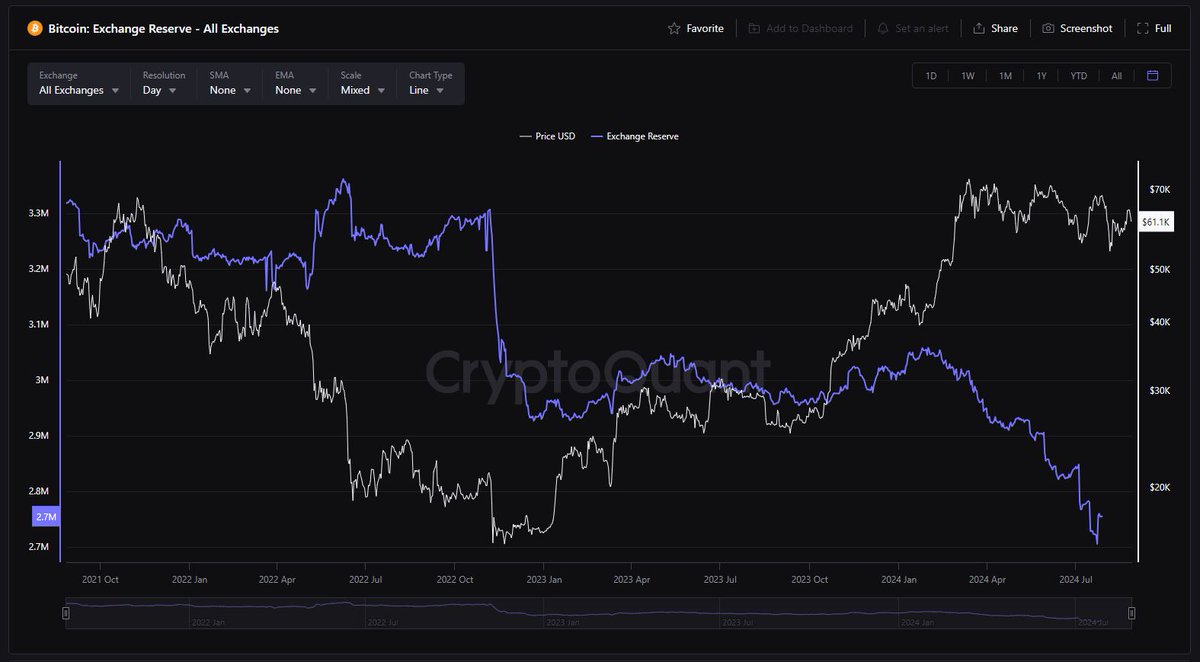Click the 3M left axis label

pos(42,380)
